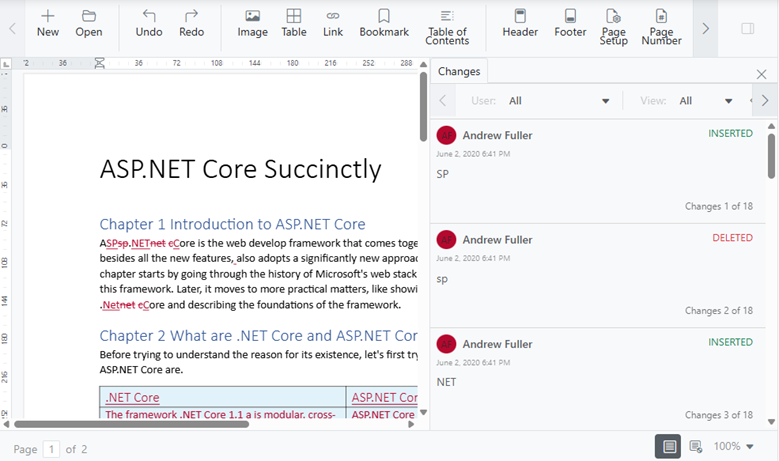779x461 pixels.
Task: Open a file with the Open button
Action: pyautogui.click(x=89, y=23)
